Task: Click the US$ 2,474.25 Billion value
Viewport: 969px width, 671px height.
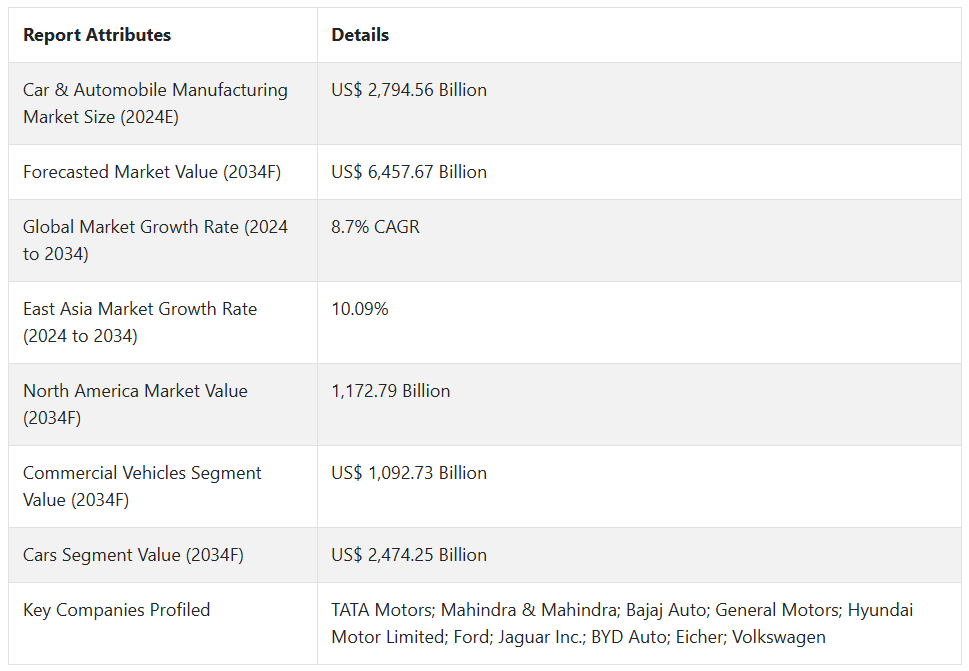Action: point(409,555)
